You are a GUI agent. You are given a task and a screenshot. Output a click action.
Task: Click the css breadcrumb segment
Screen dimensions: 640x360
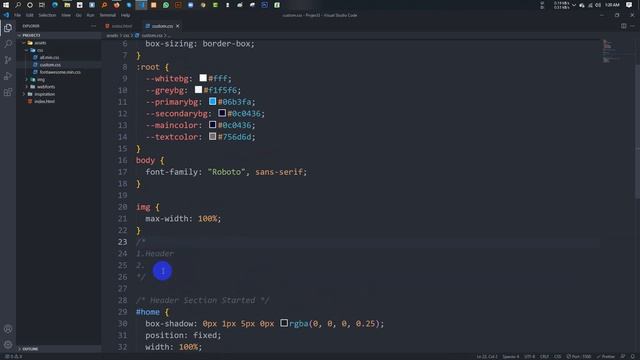tap(126, 36)
